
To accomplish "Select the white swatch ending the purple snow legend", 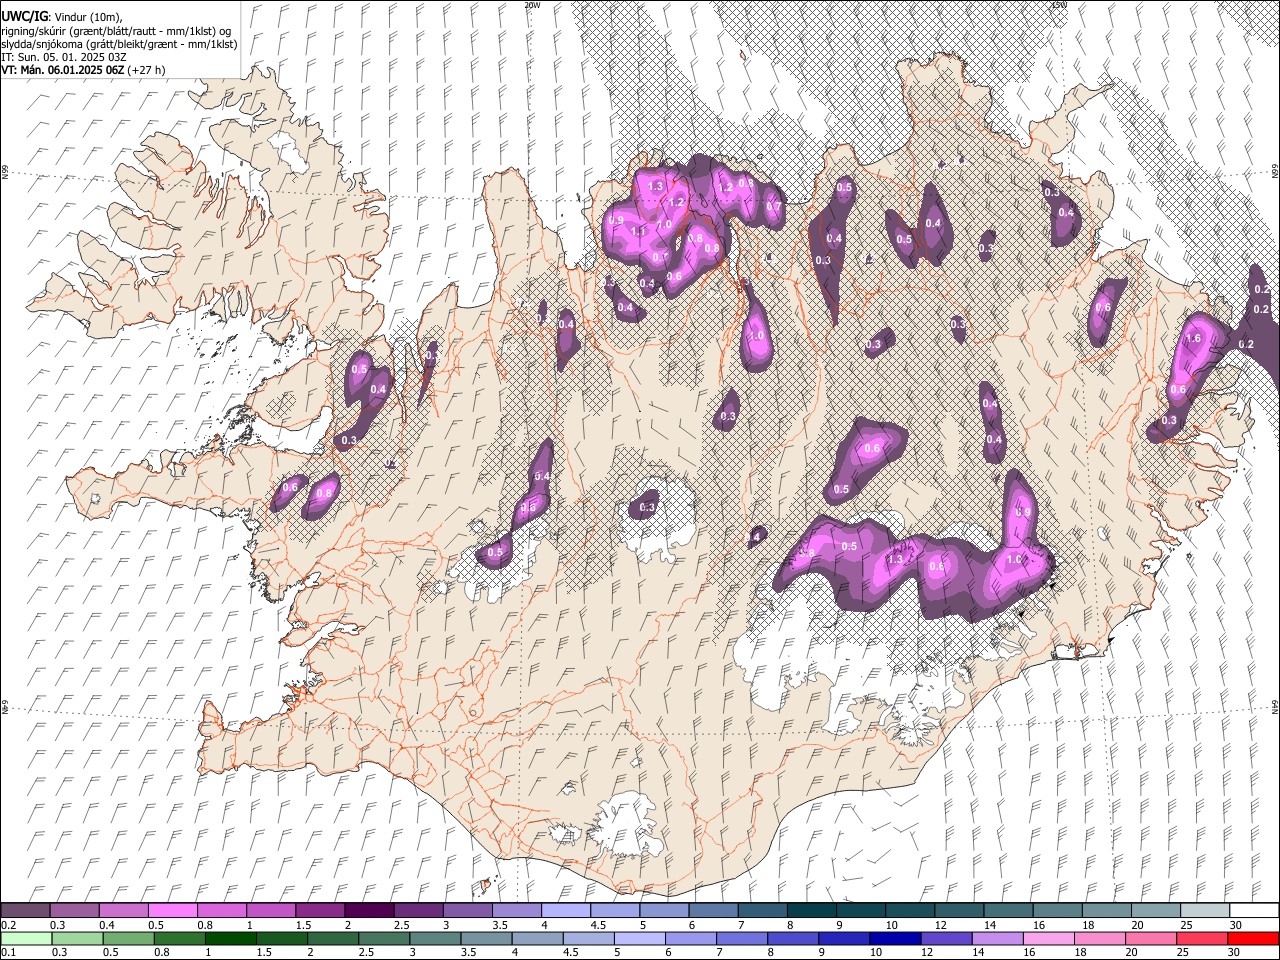I will [1253, 910].
